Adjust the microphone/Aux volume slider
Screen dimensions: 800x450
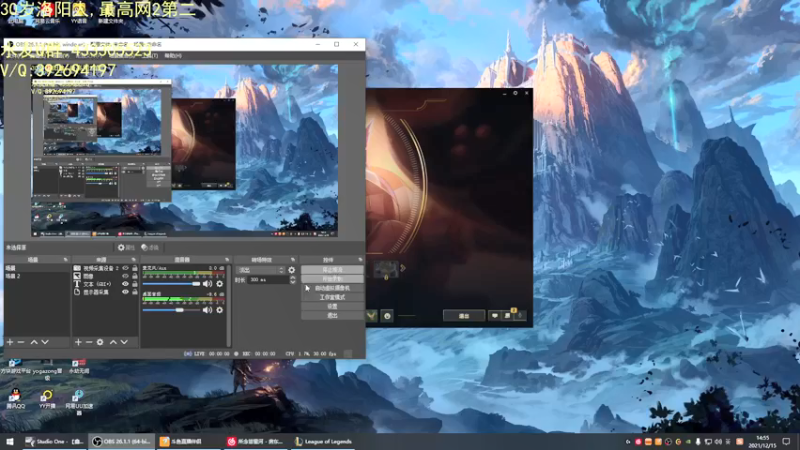coord(171,284)
